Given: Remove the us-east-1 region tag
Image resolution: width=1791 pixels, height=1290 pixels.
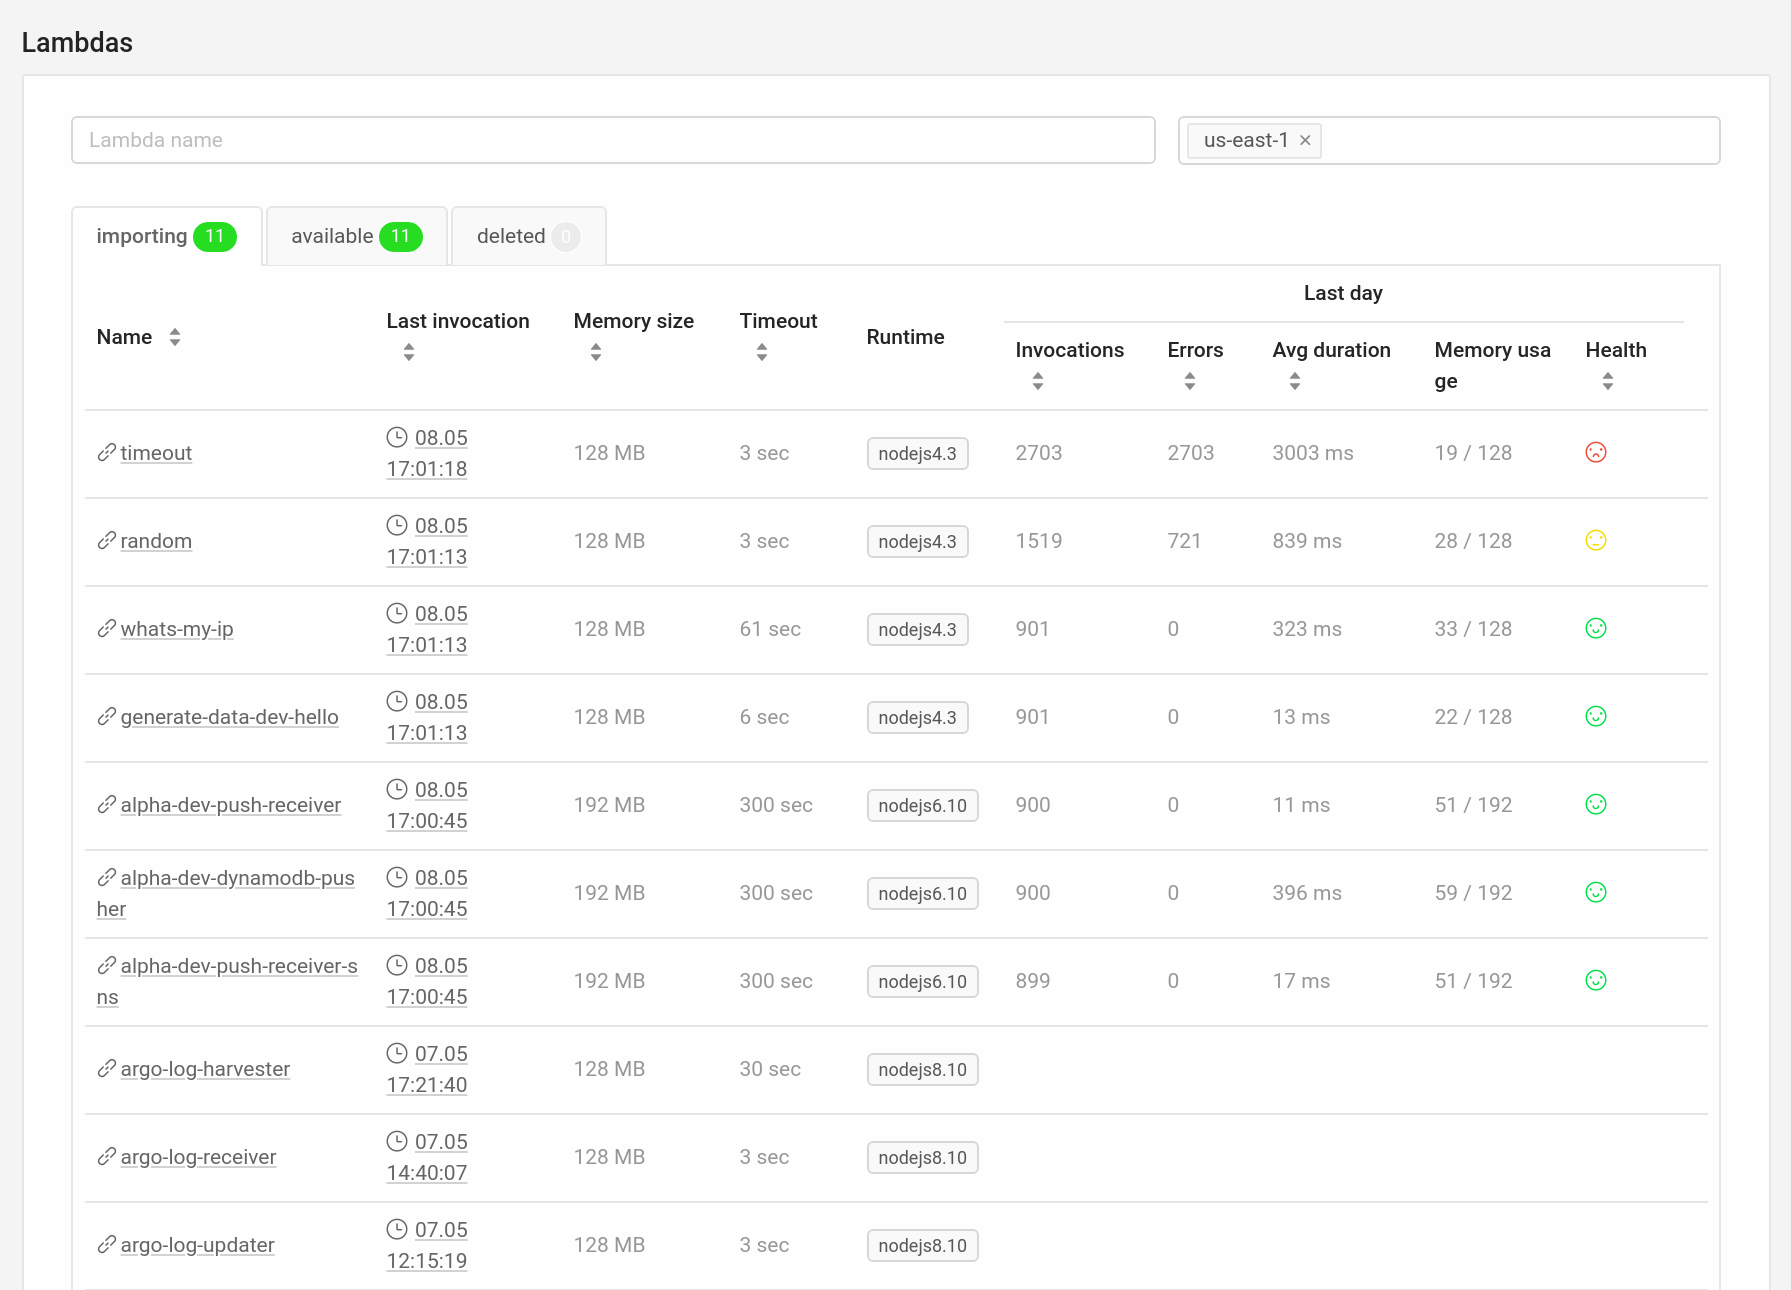Looking at the screenshot, I should pos(1305,140).
